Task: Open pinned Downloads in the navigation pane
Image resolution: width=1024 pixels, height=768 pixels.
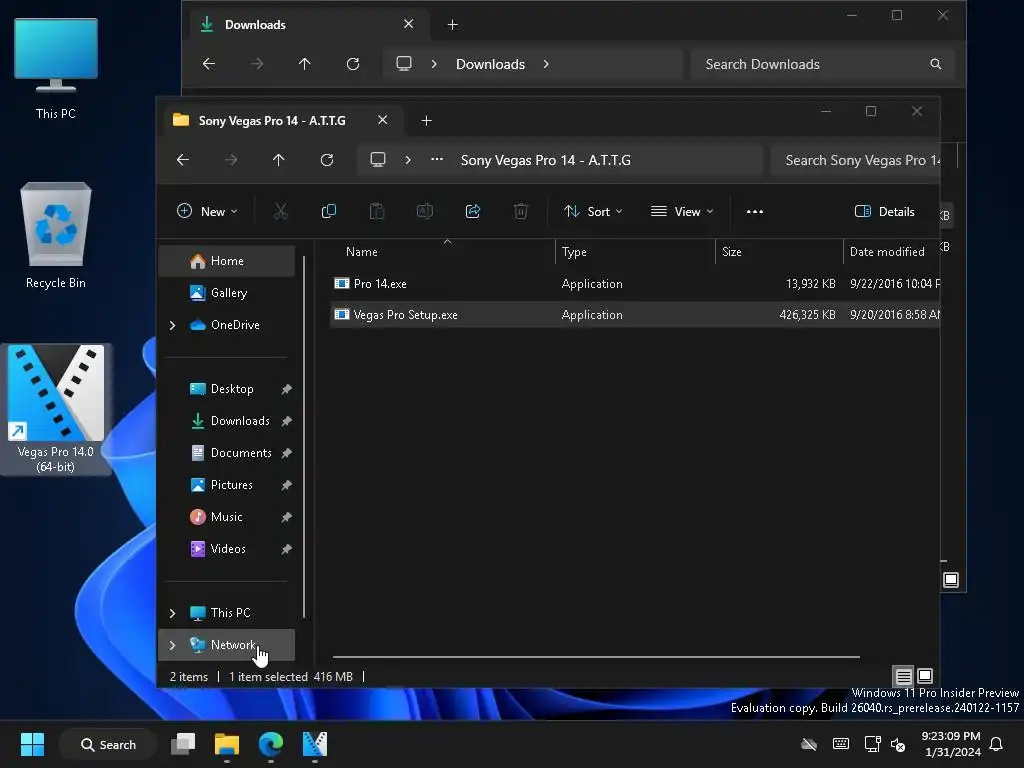Action: 227,421
